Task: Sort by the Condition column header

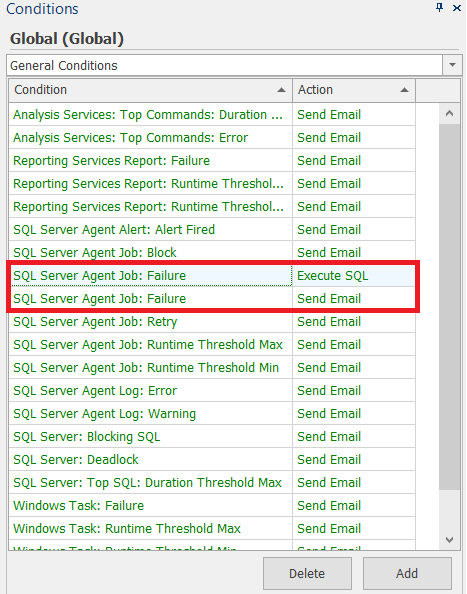Action: 150,90
